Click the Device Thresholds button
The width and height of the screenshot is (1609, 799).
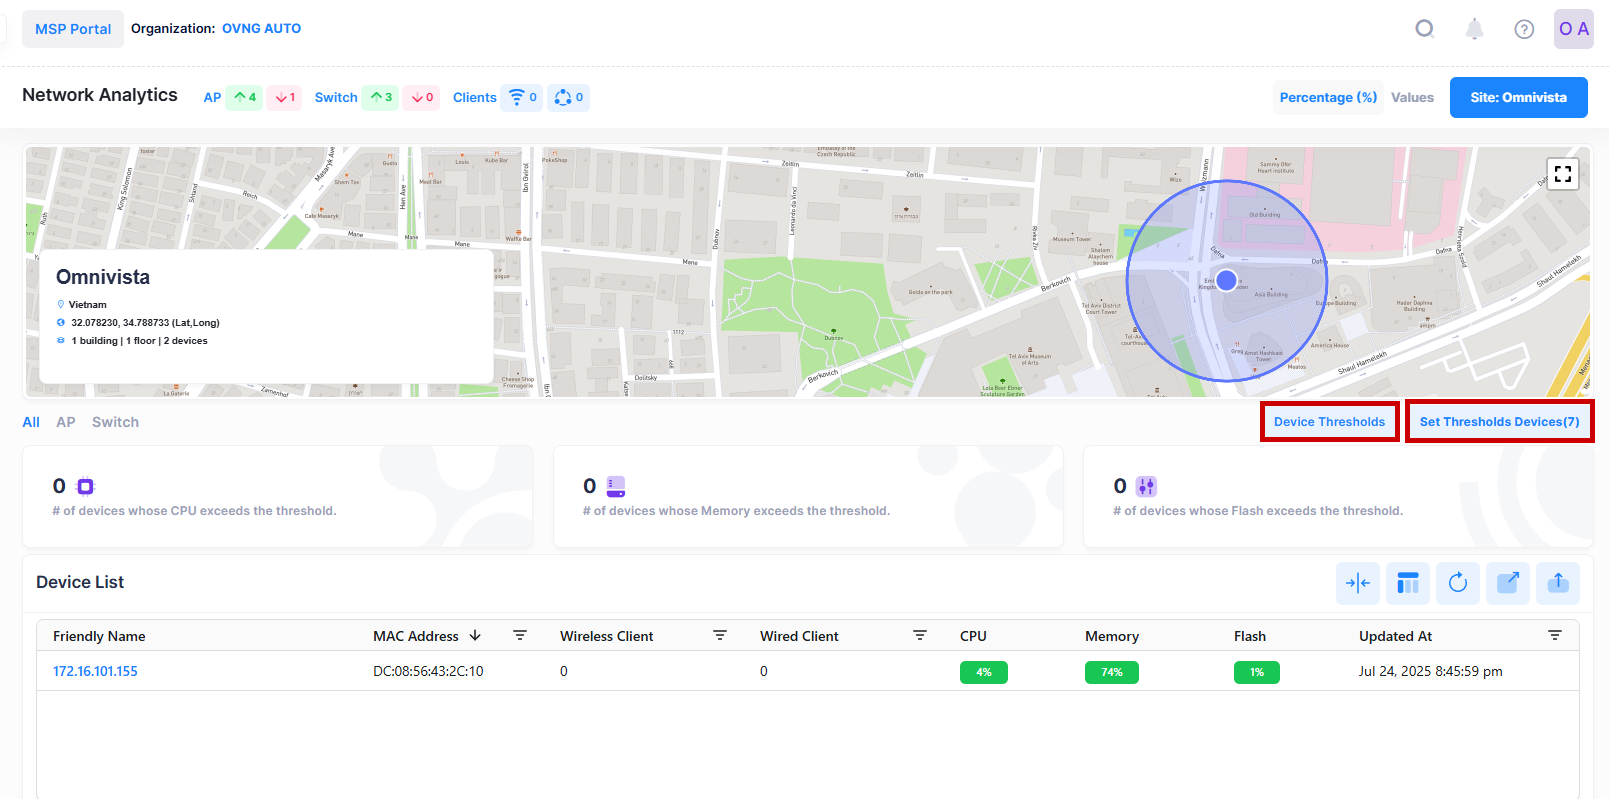coord(1329,422)
